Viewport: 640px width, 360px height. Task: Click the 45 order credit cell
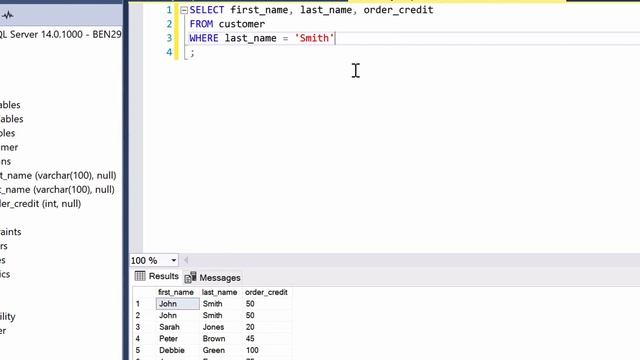267,339
